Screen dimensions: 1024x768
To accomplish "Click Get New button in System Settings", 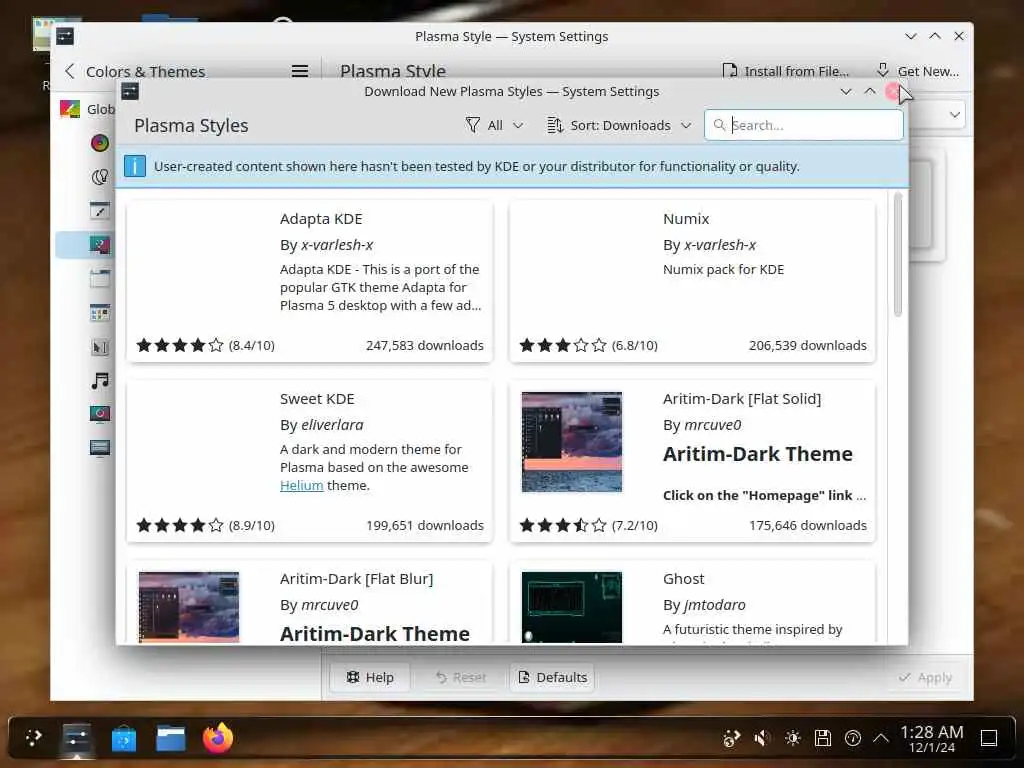I will tap(918, 71).
